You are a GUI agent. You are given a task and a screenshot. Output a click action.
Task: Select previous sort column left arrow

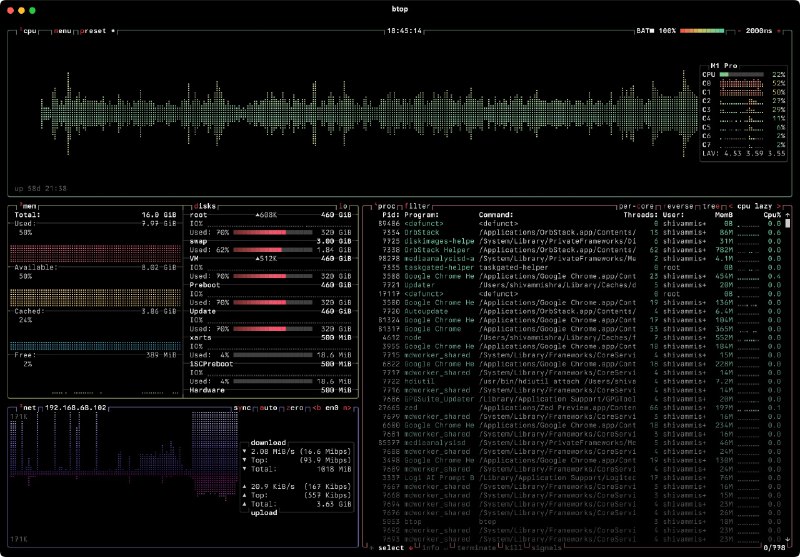pos(729,205)
